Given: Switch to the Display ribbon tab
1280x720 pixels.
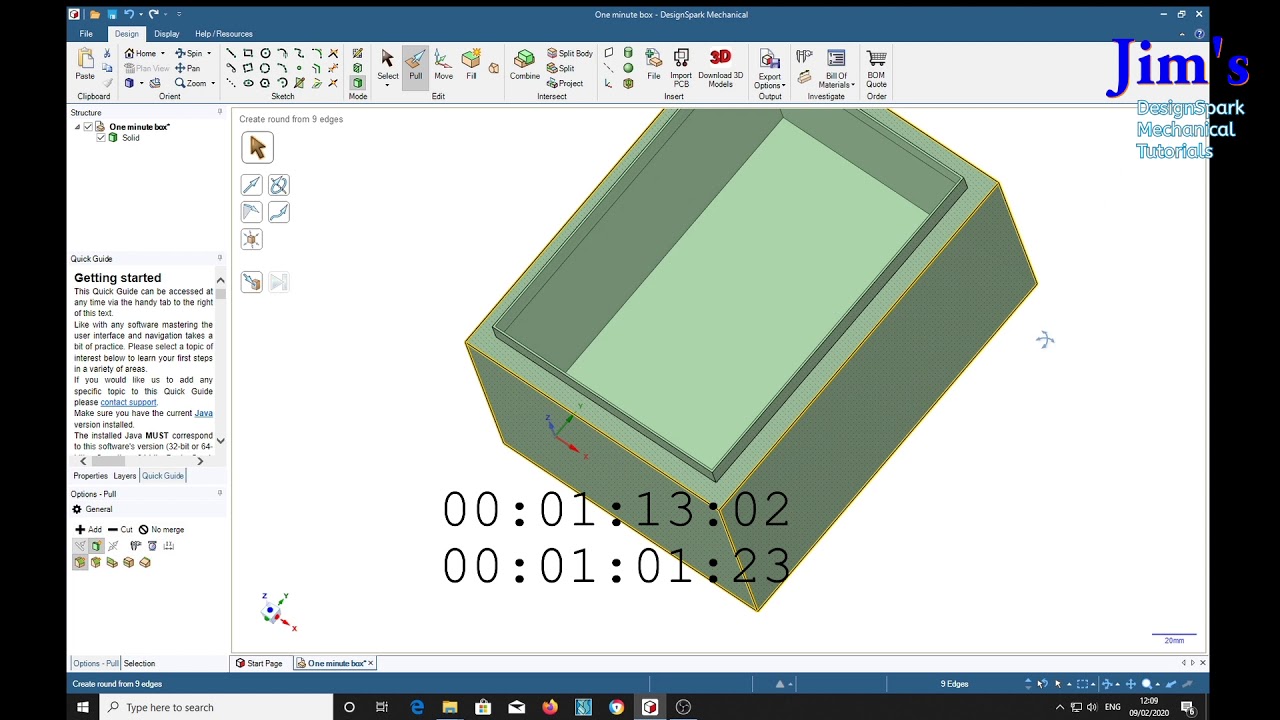Looking at the screenshot, I should tap(167, 34).
